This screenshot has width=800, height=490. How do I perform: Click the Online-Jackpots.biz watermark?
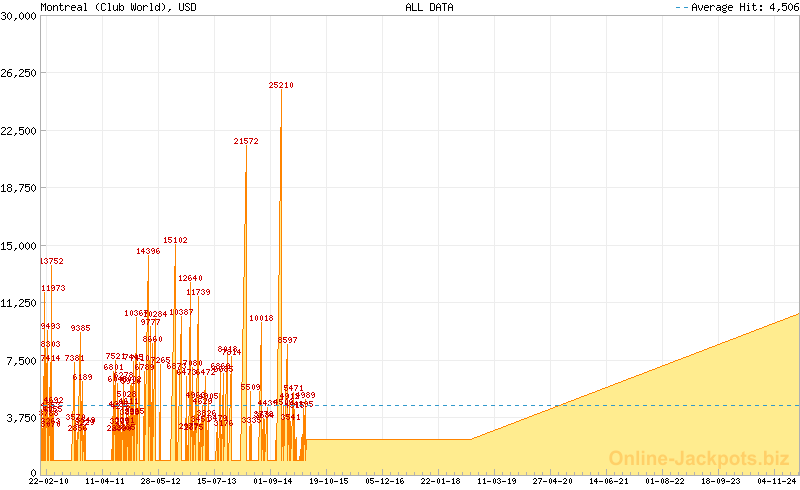[700, 458]
